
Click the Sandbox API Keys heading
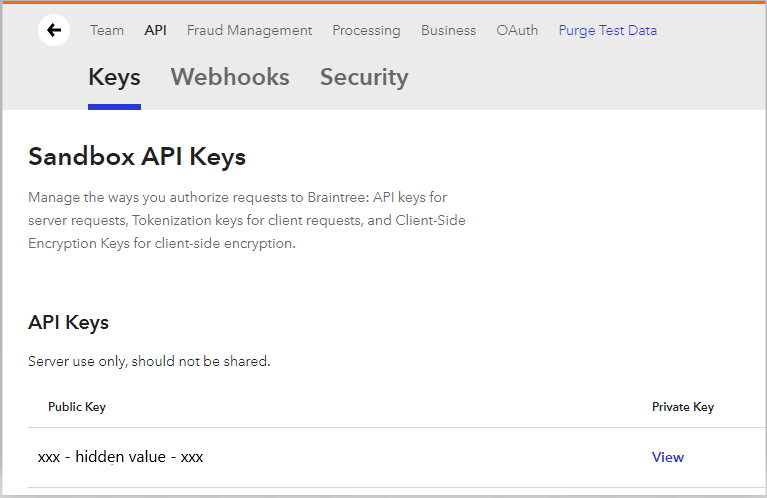[x=137, y=157]
